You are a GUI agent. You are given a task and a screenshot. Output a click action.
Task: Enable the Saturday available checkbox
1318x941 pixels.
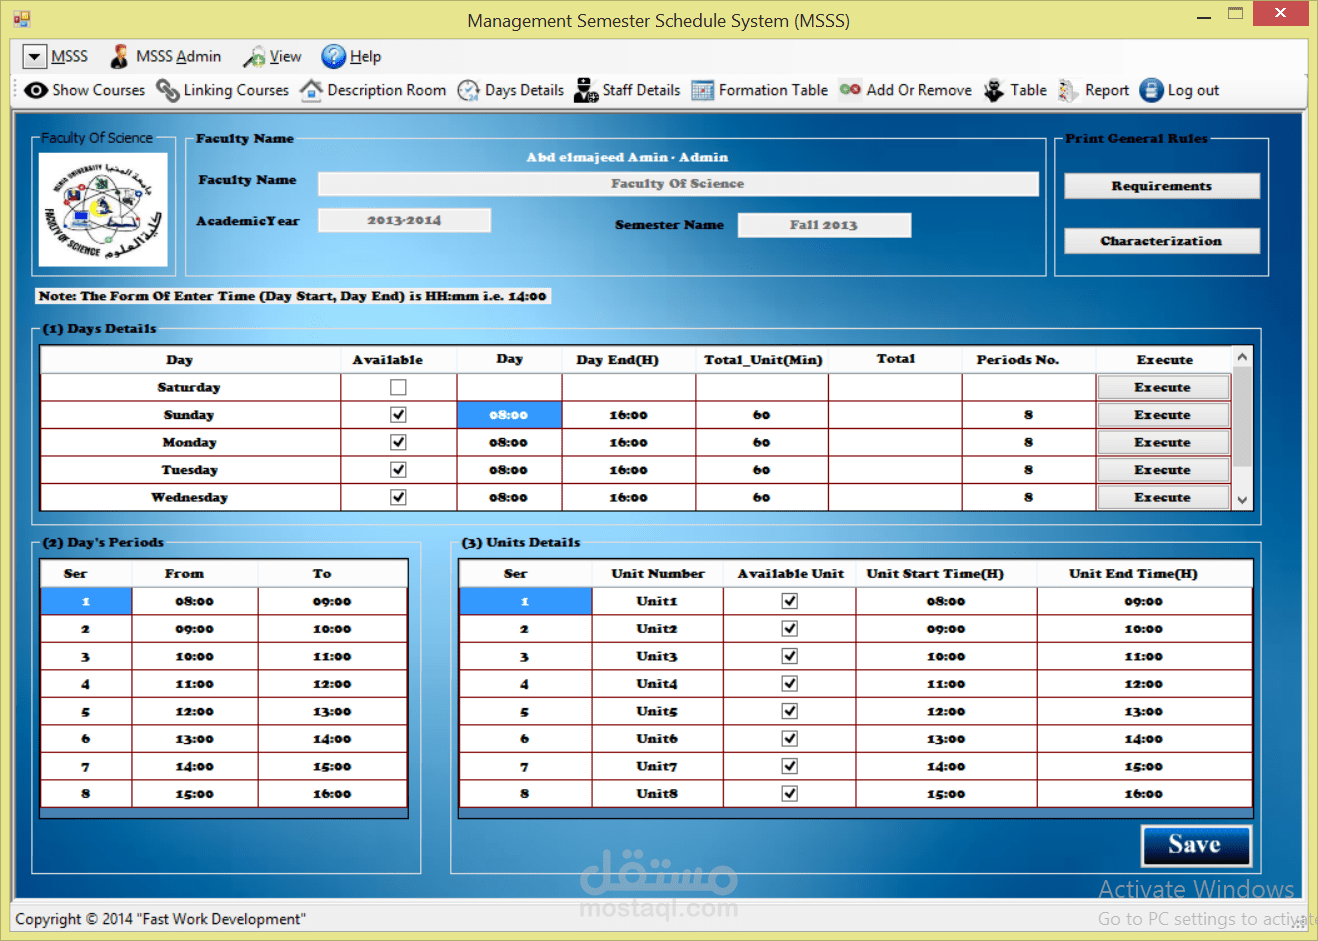398,387
